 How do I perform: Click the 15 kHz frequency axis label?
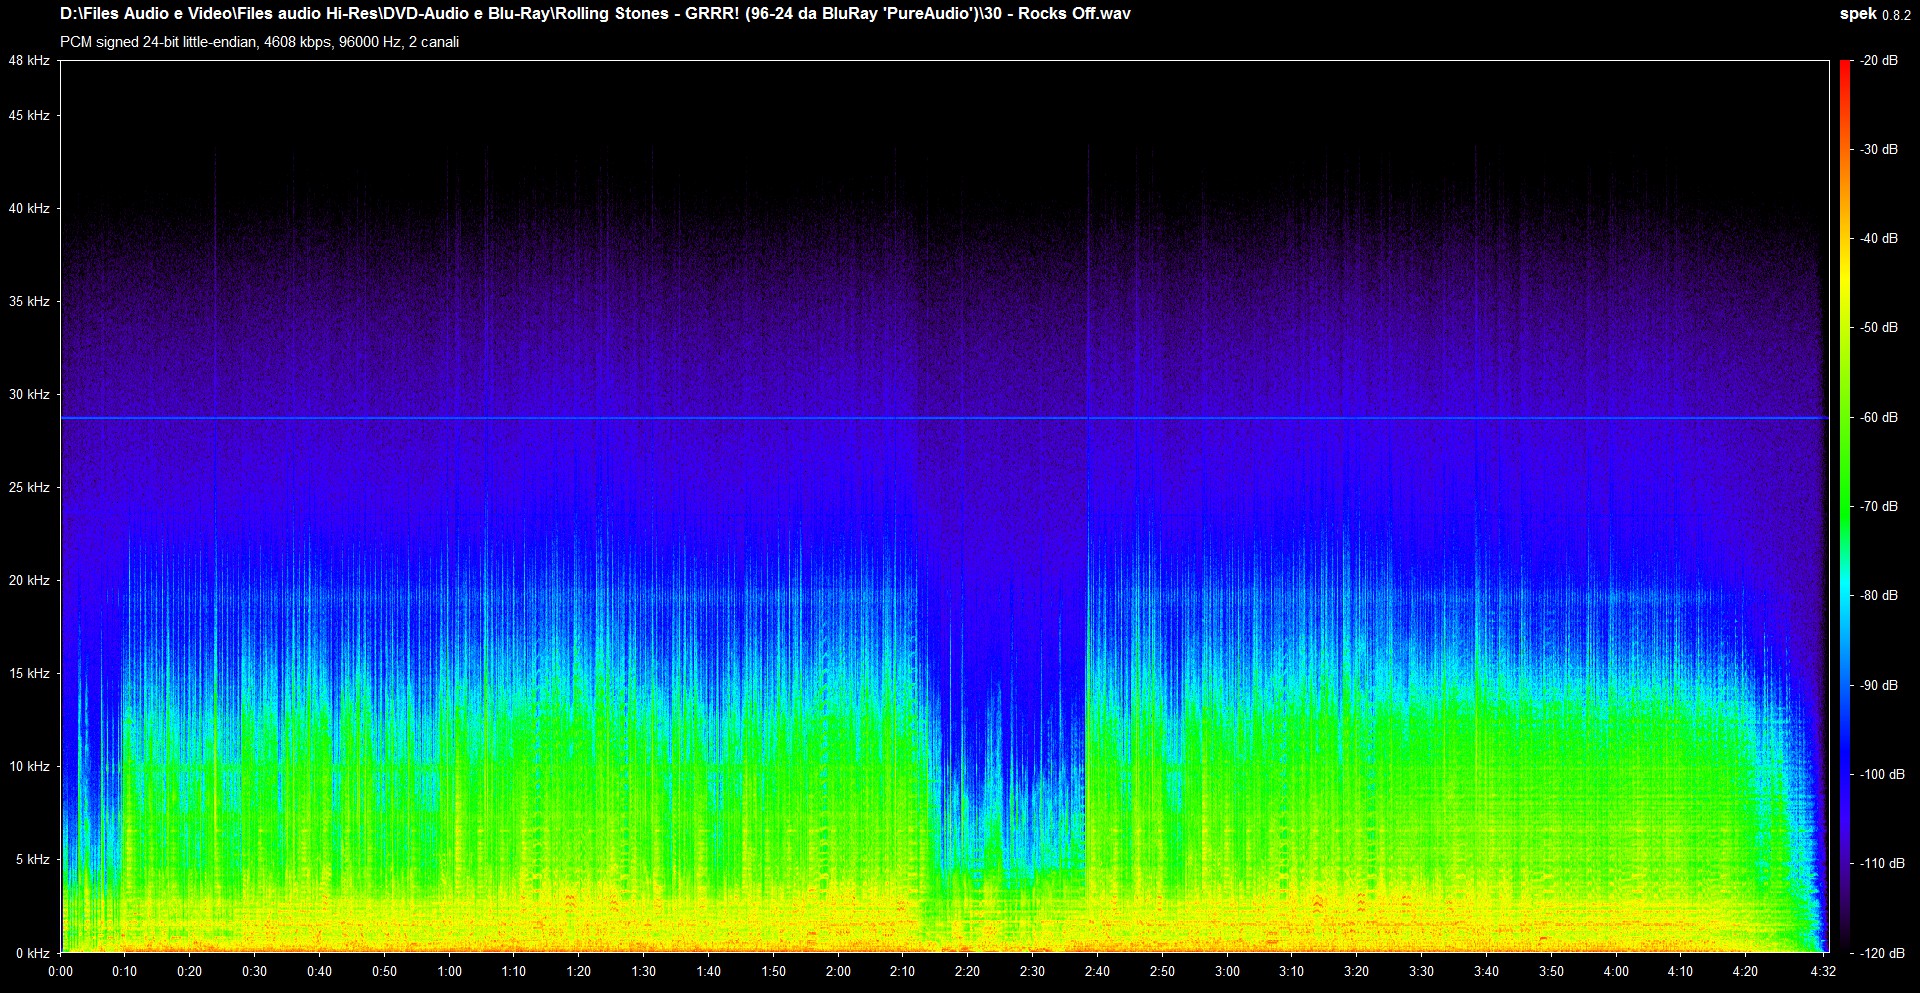tap(28, 674)
